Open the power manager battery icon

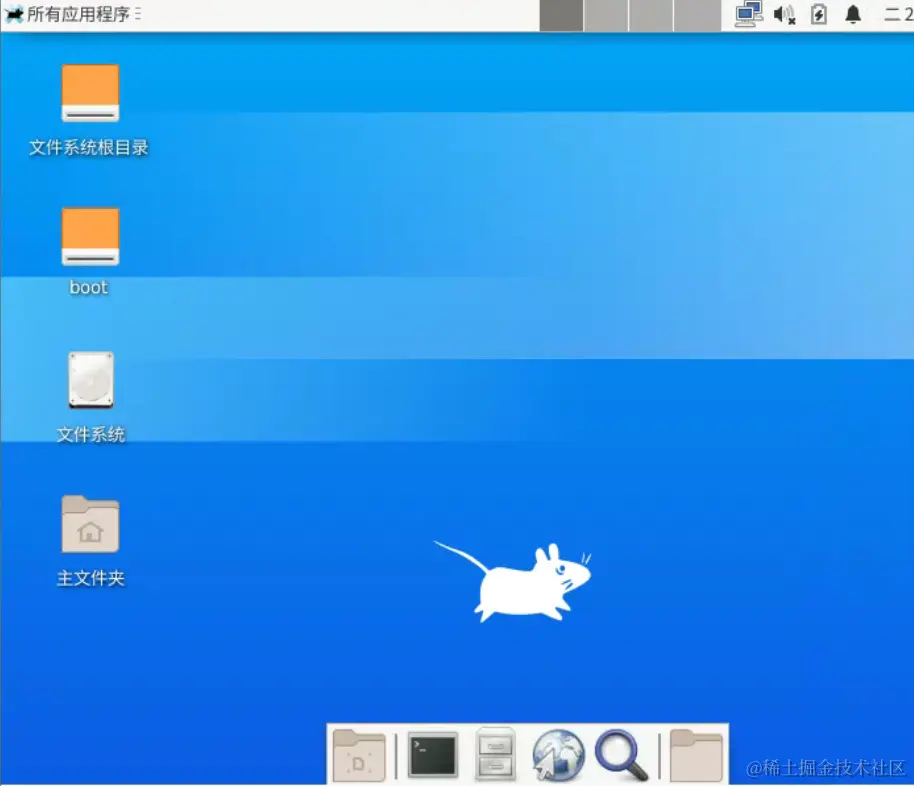tap(818, 14)
